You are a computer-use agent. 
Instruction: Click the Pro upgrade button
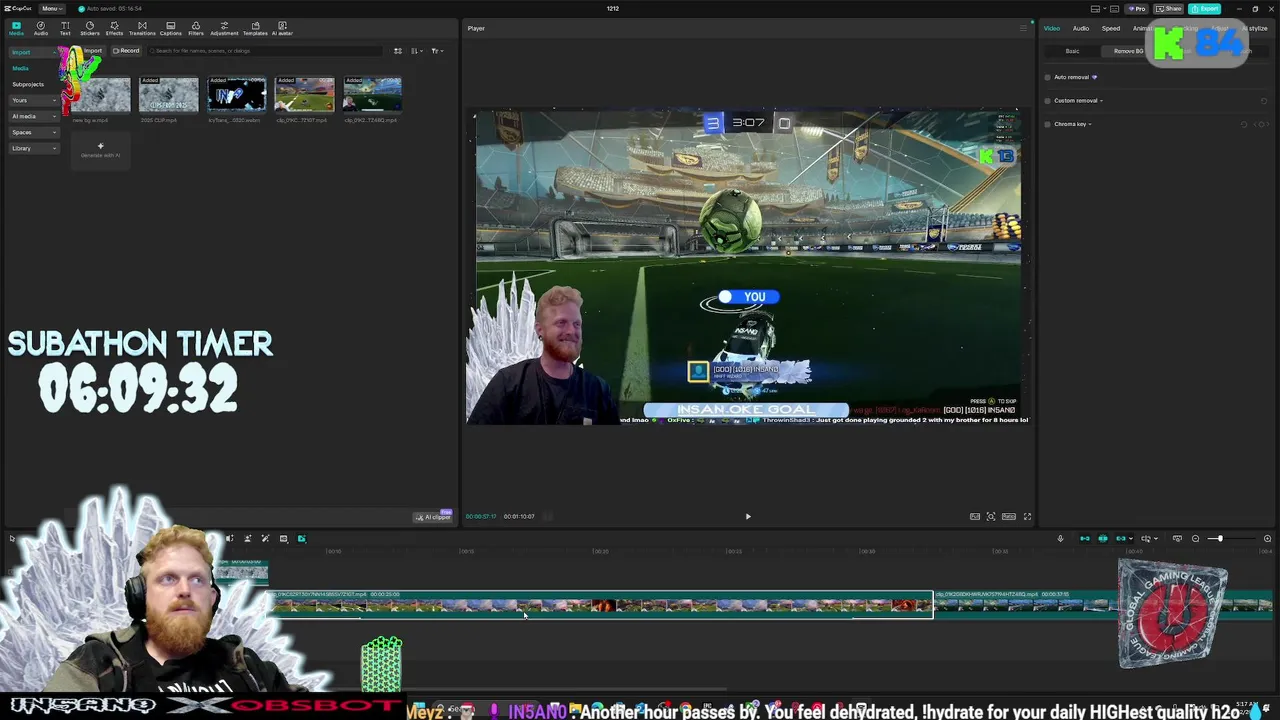pos(1137,9)
